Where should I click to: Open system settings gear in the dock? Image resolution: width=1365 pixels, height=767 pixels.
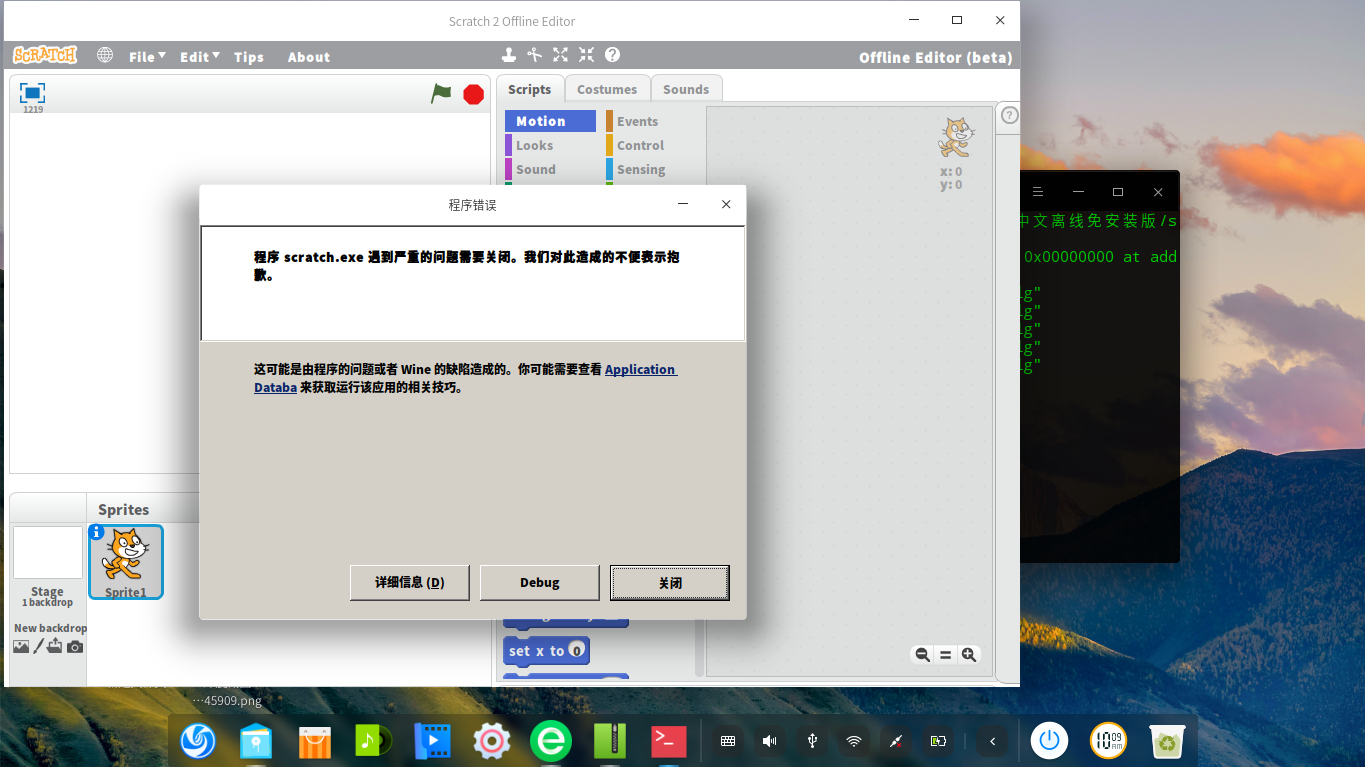coord(492,741)
